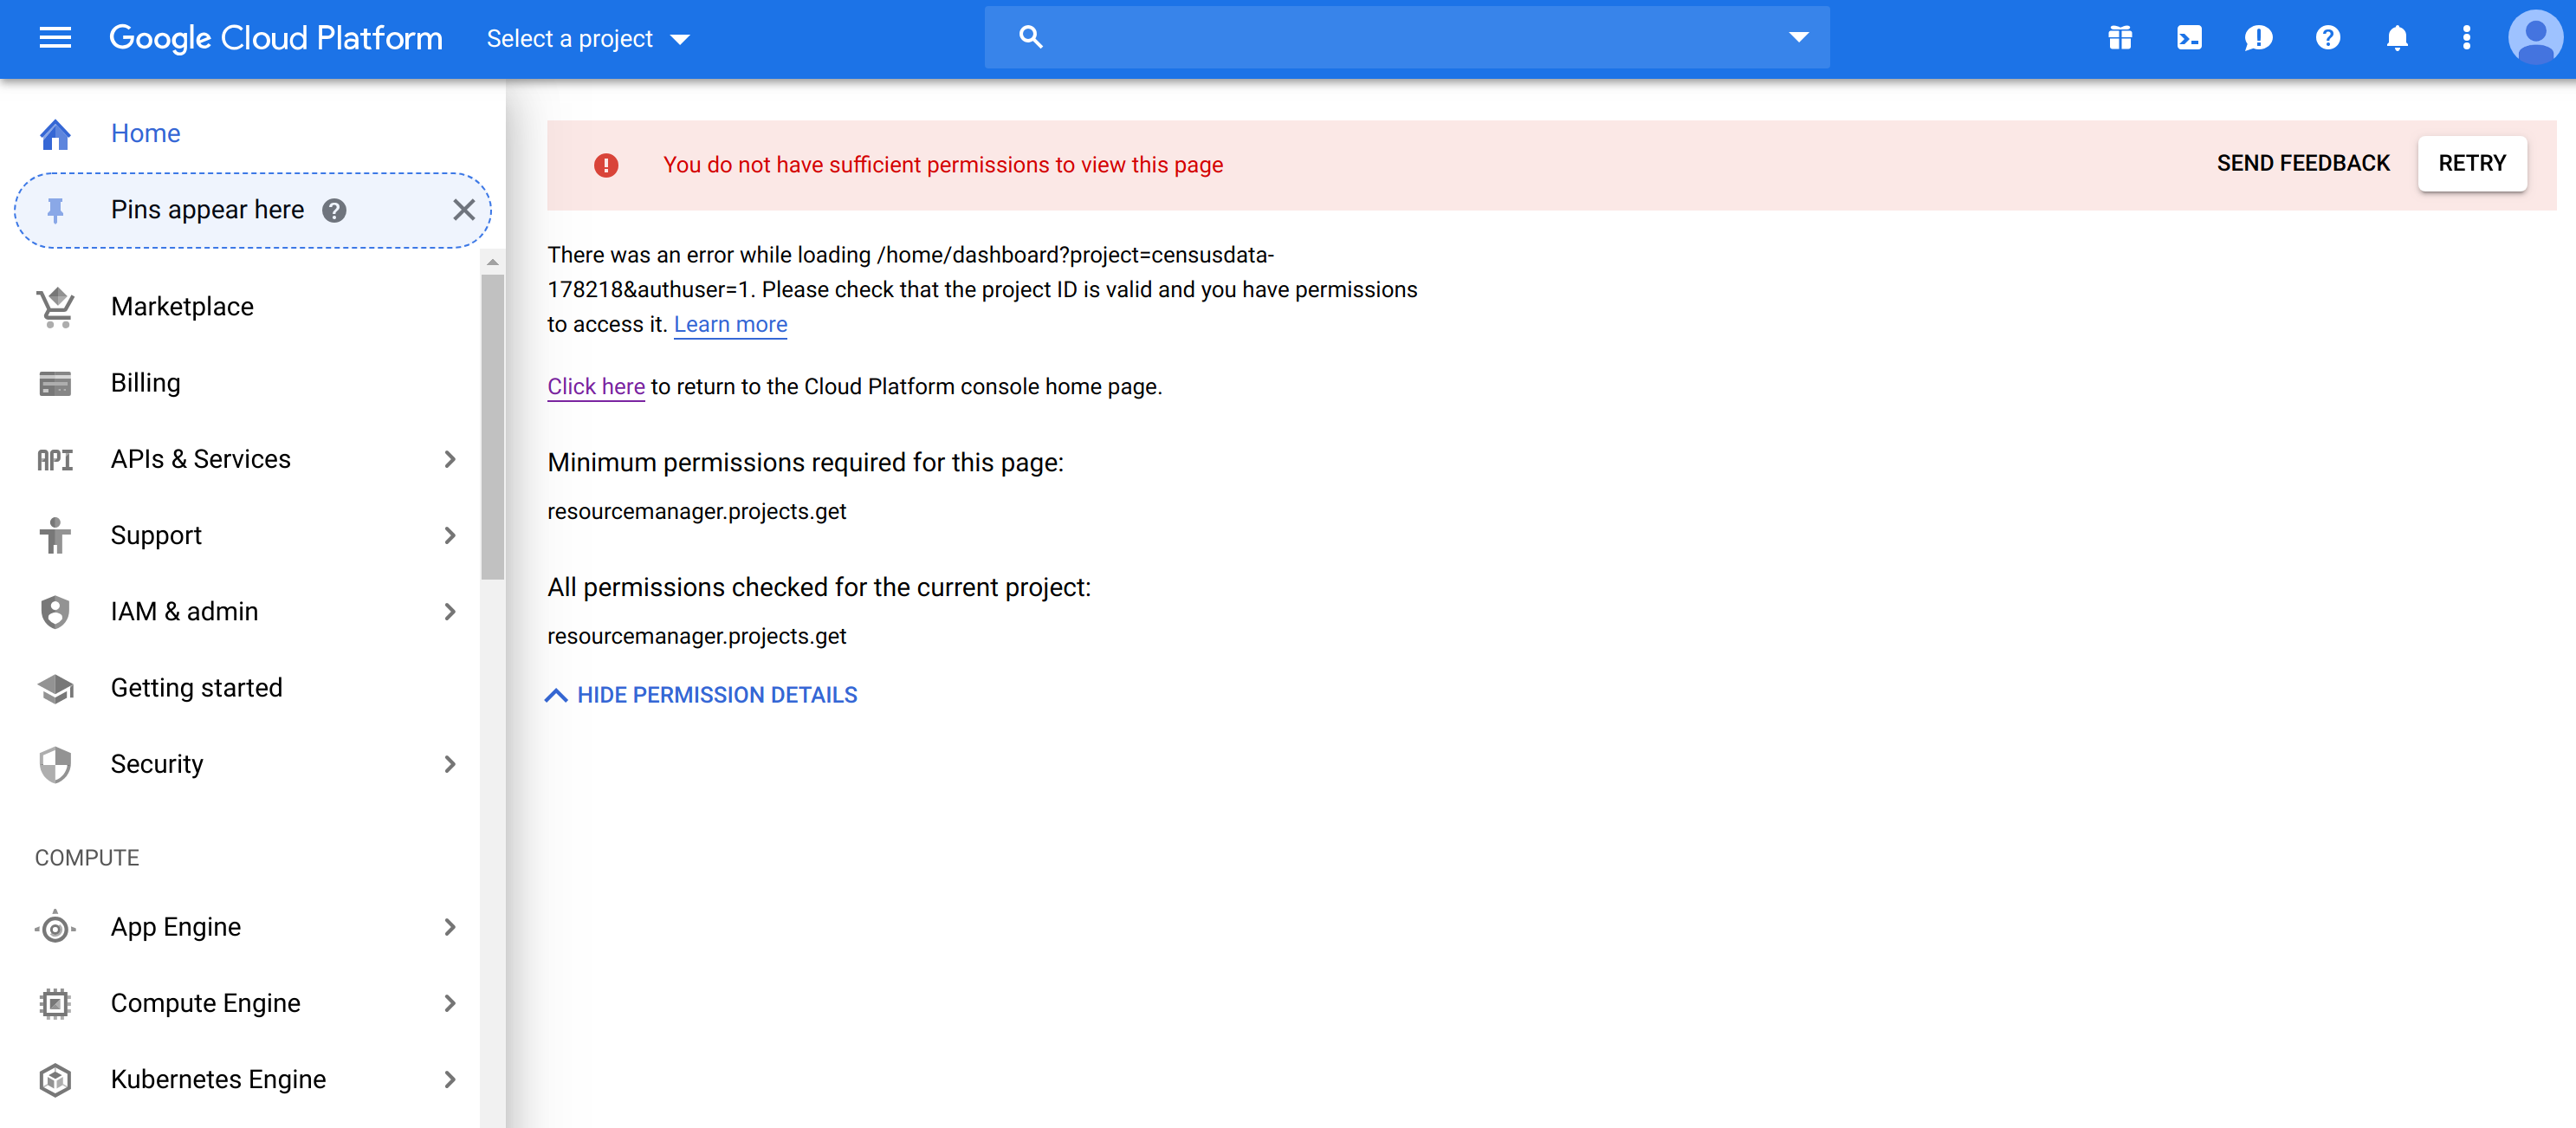Dismiss the Pins appear here box
Viewport: 2576px width, 1128px height.
[x=463, y=210]
